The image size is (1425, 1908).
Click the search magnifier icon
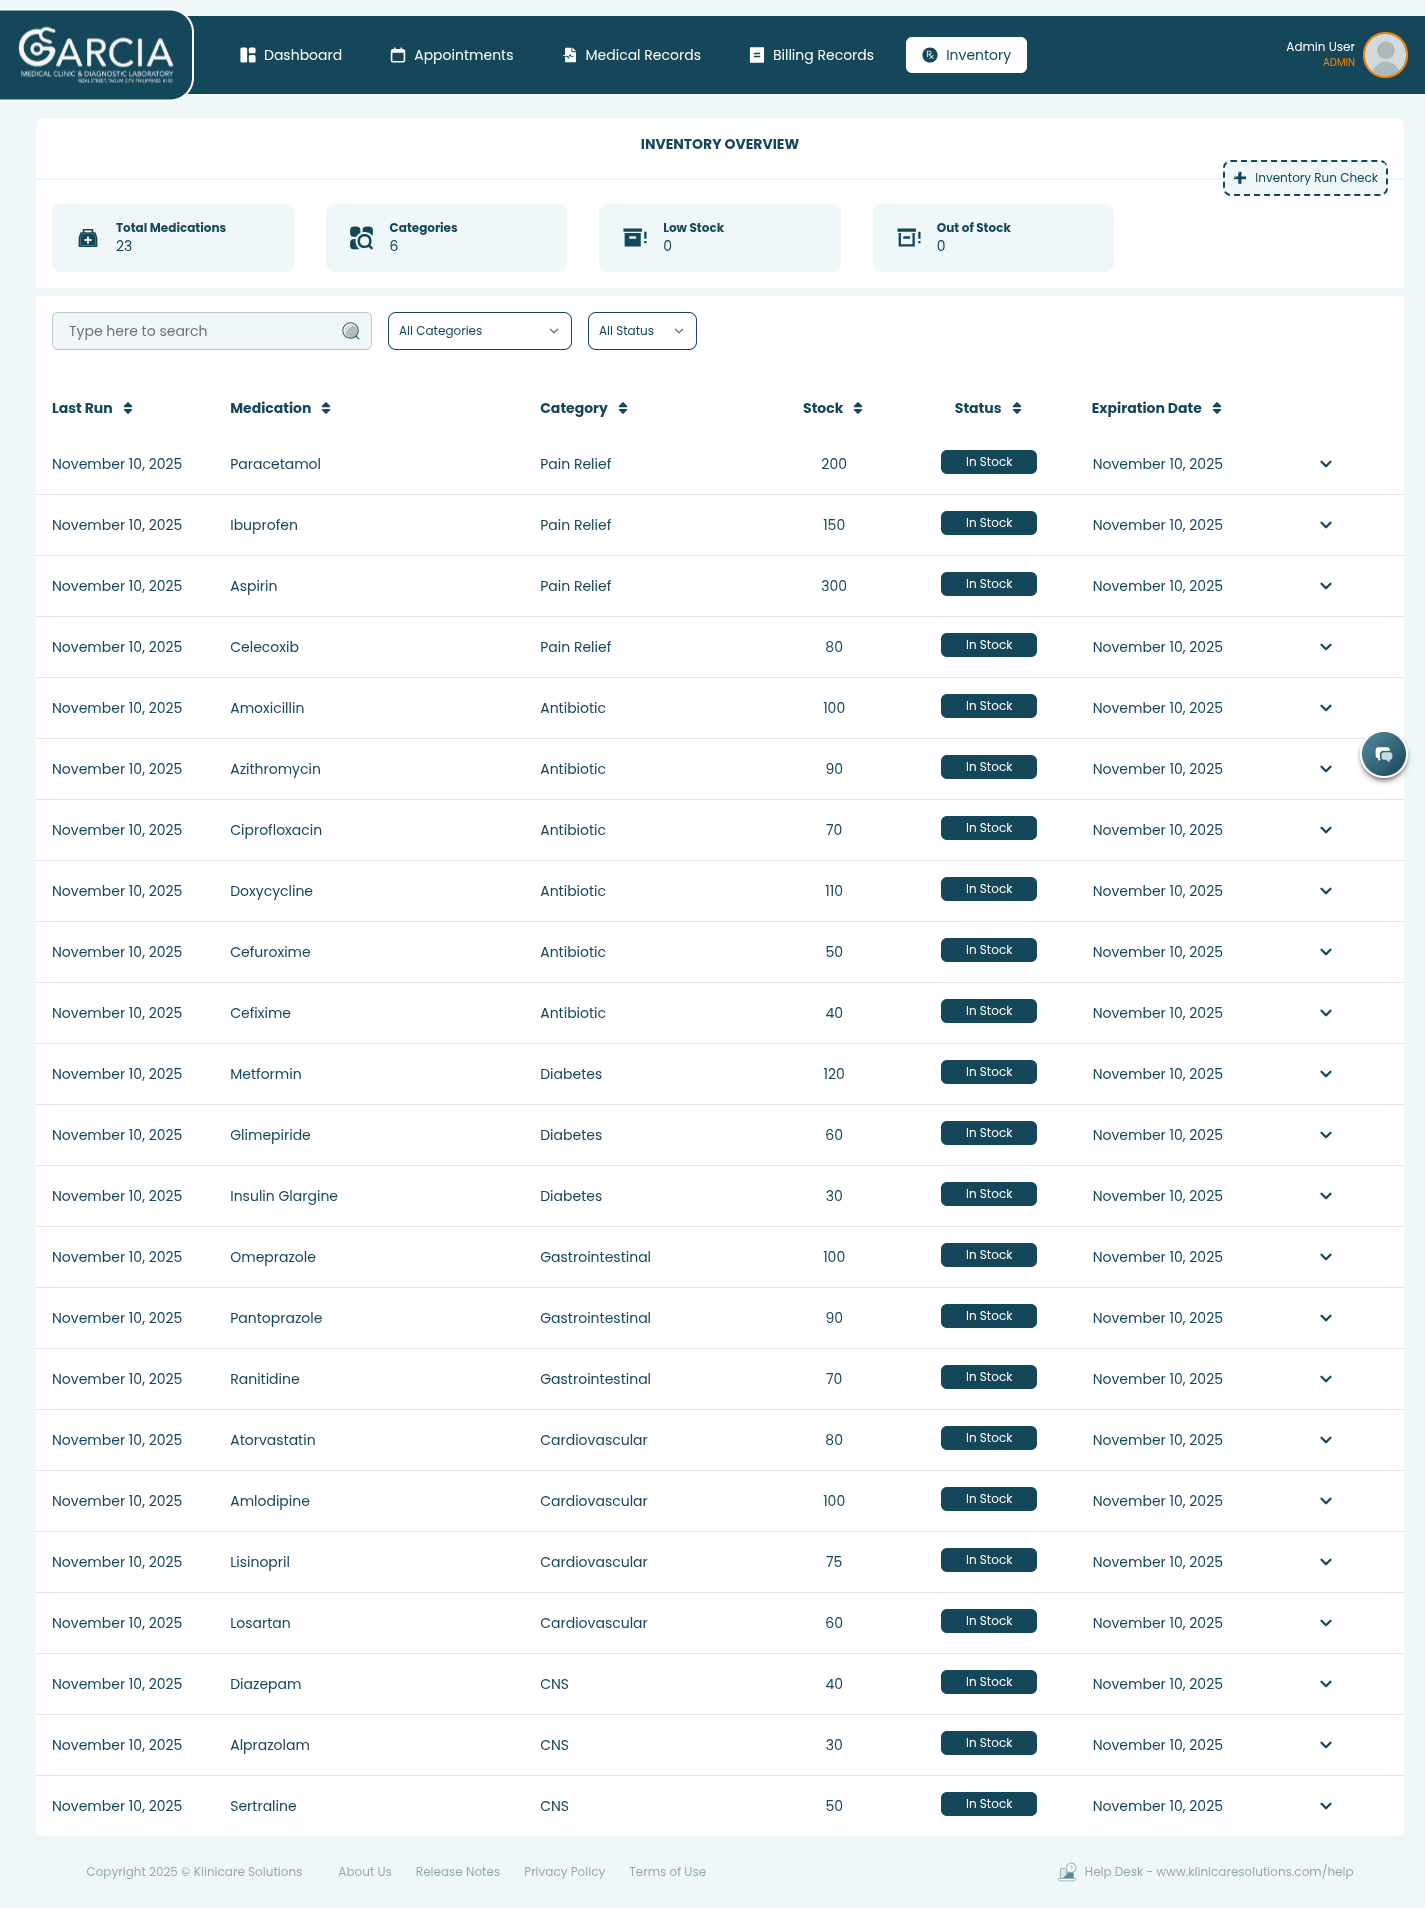(351, 331)
